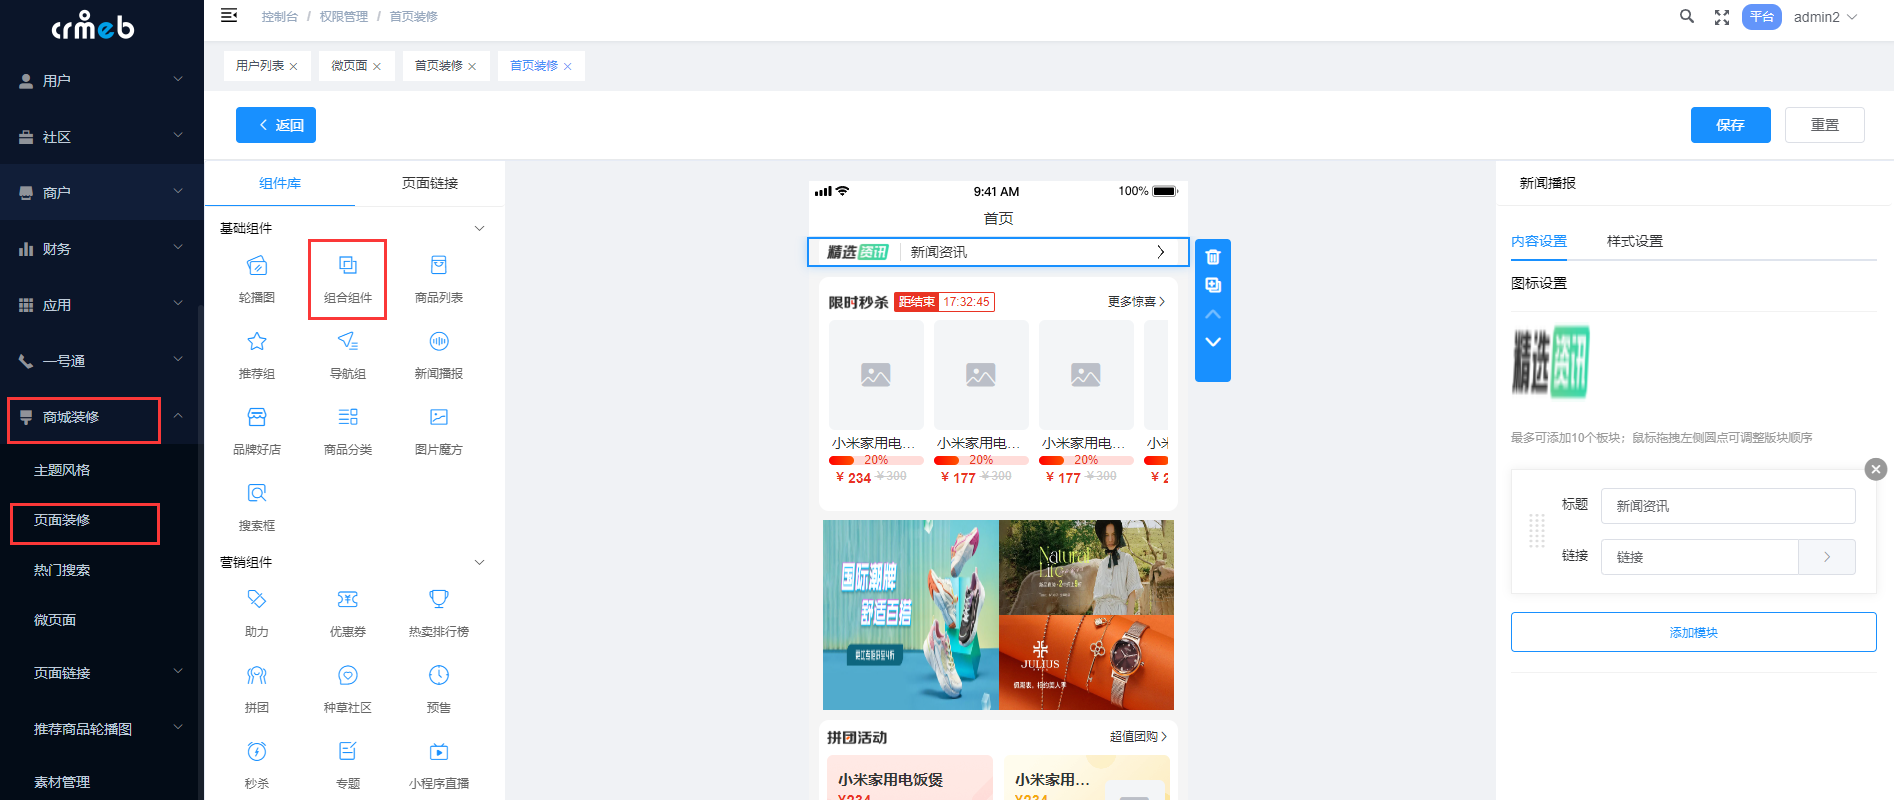
Task: Open the 内容设置 tab
Action: [x=1539, y=241]
